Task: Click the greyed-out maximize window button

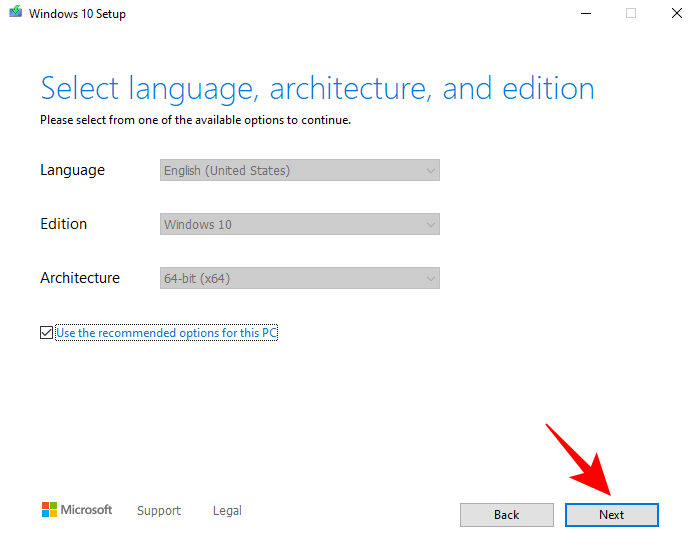Action: point(631,14)
